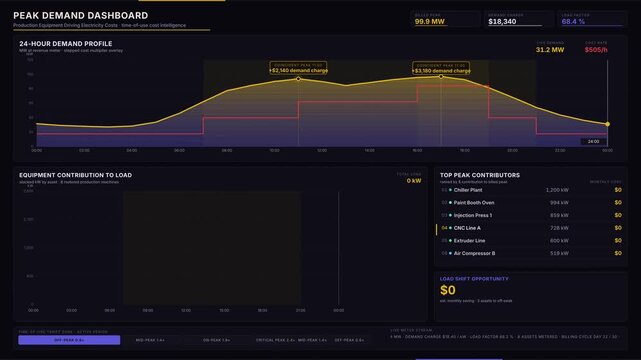The height and width of the screenshot is (360, 641).
Task: Click the live meter stream ticker text
Action: coord(505,337)
